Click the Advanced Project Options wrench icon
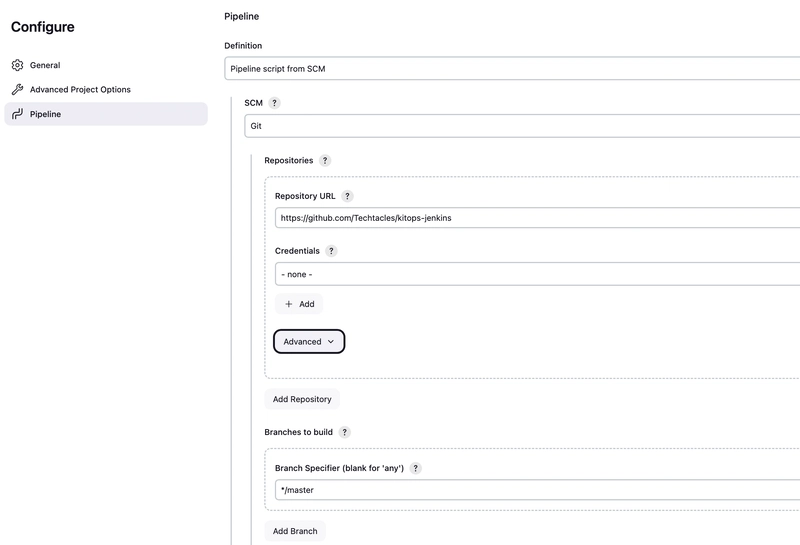The width and height of the screenshot is (800, 545). [17, 90]
